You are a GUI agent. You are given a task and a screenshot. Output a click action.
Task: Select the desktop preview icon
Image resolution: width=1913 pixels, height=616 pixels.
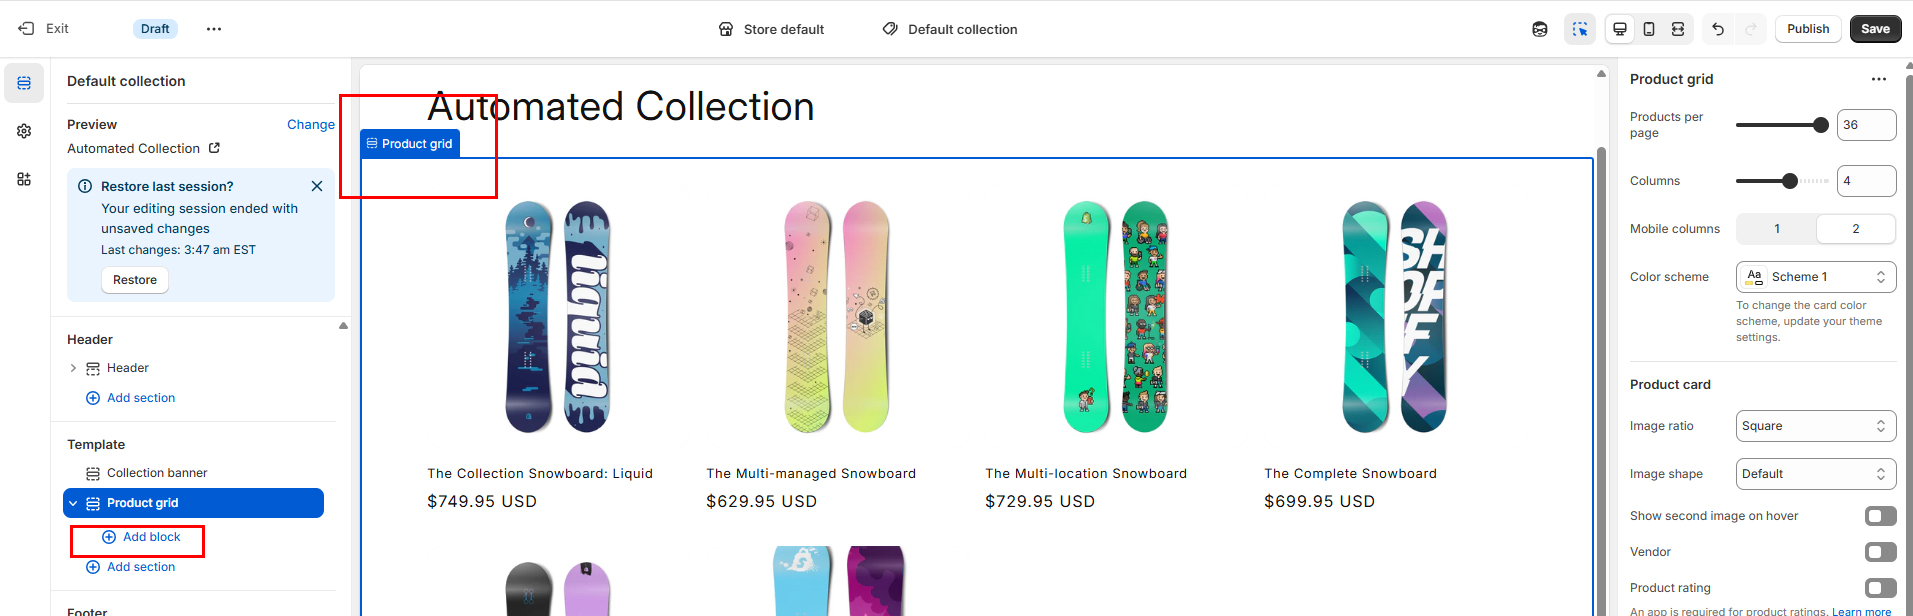[x=1620, y=29]
